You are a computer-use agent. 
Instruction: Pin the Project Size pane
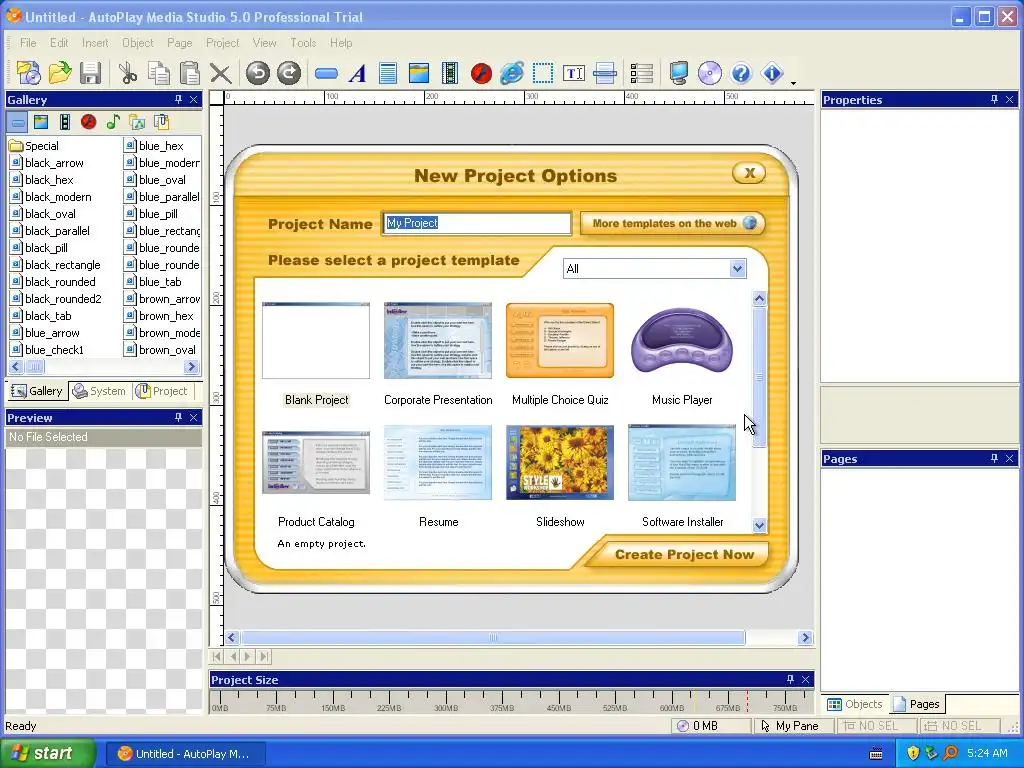point(790,680)
